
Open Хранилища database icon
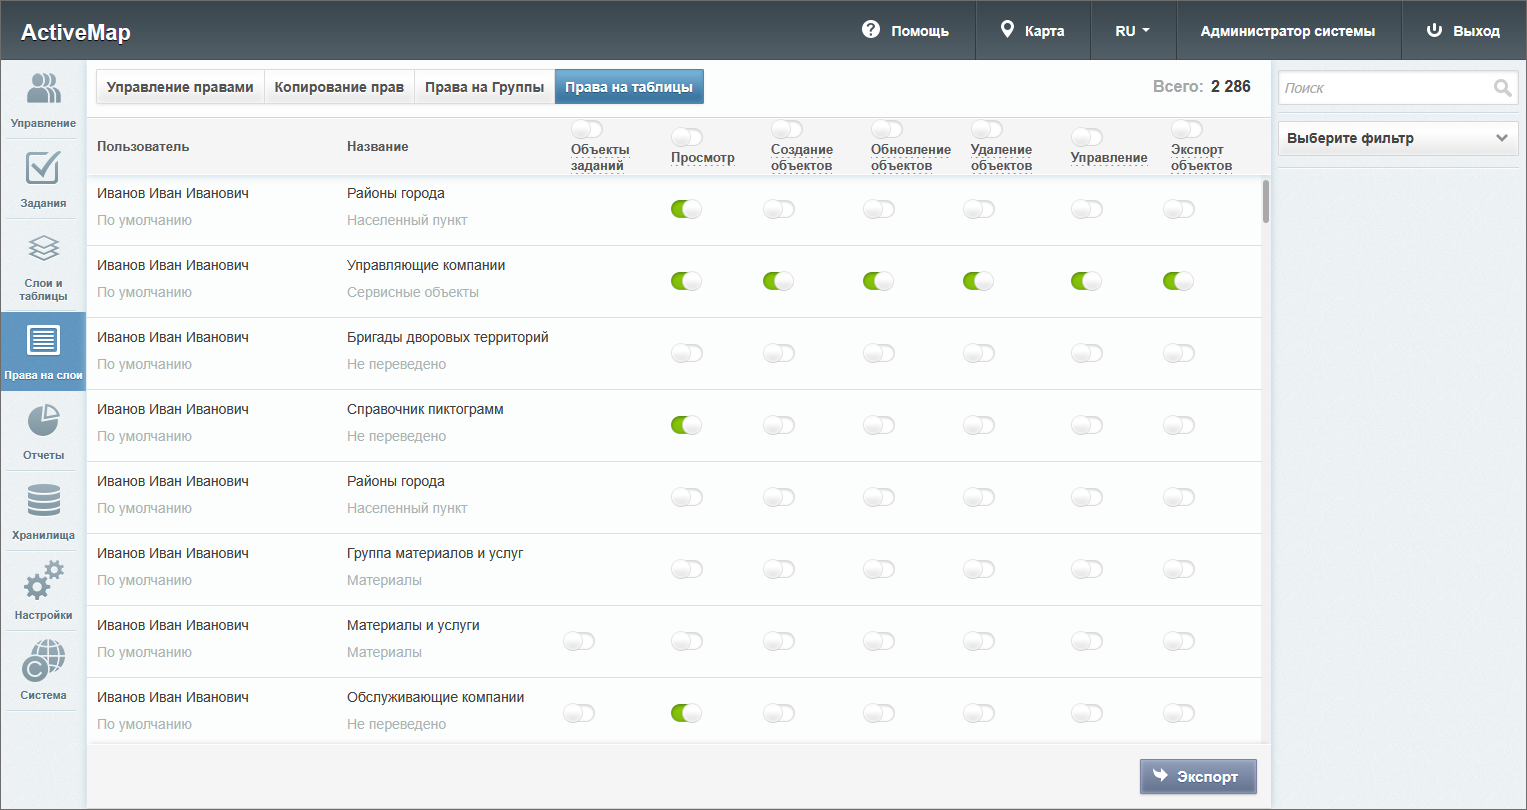[43, 501]
